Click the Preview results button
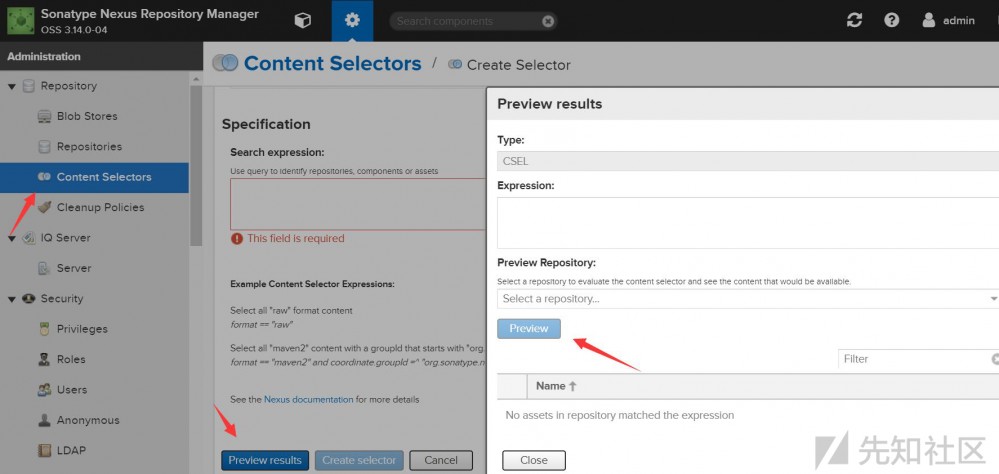The image size is (999, 474). point(265,460)
